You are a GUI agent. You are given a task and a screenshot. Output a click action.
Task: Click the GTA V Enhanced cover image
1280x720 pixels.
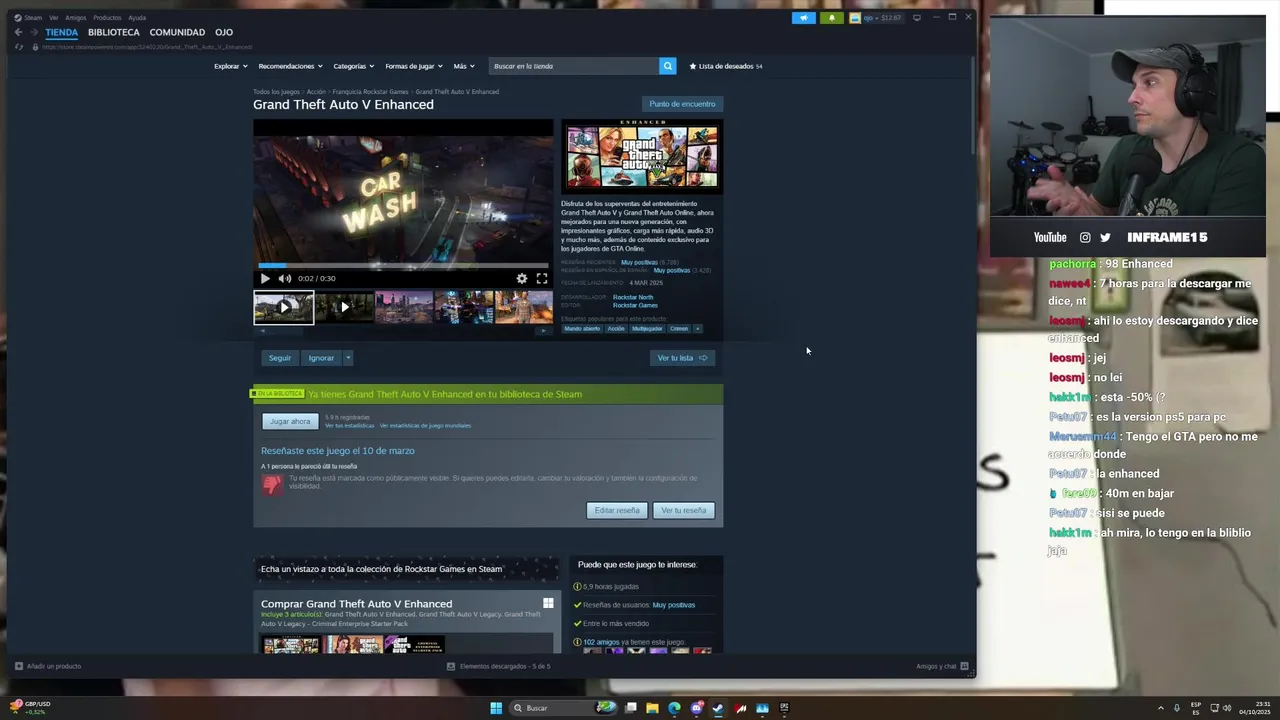coord(642,156)
